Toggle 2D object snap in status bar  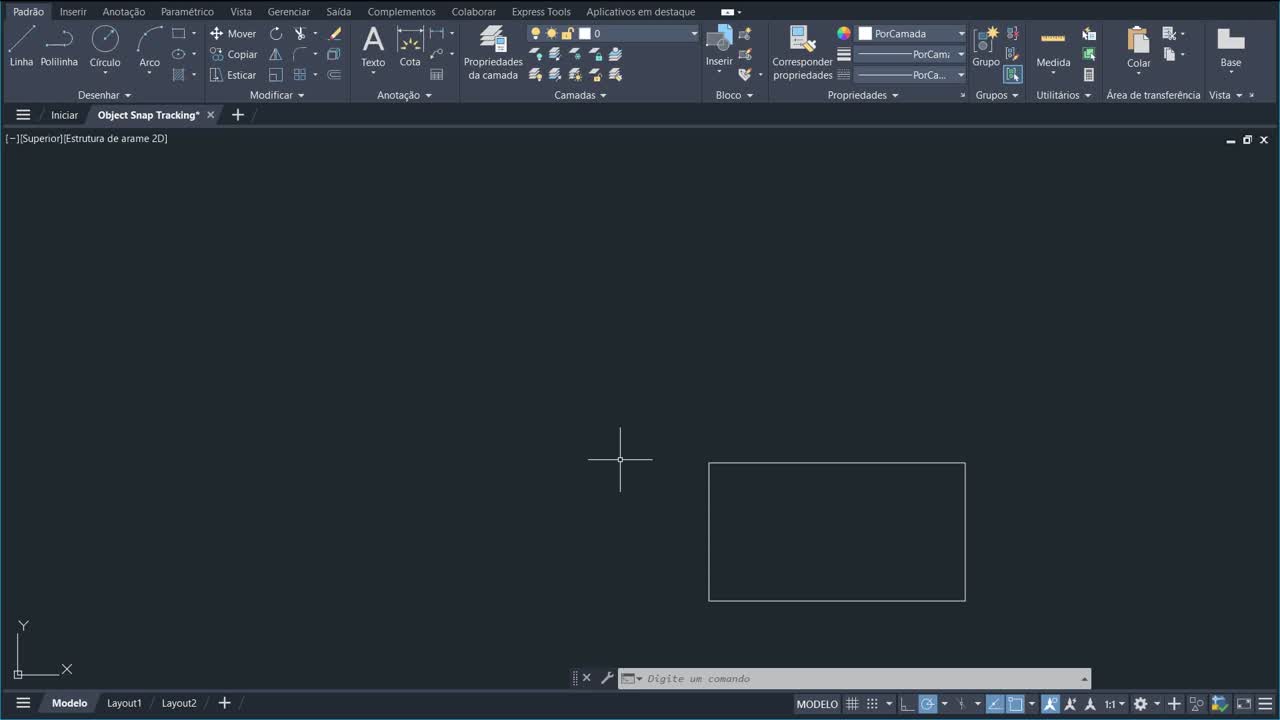[1014, 704]
